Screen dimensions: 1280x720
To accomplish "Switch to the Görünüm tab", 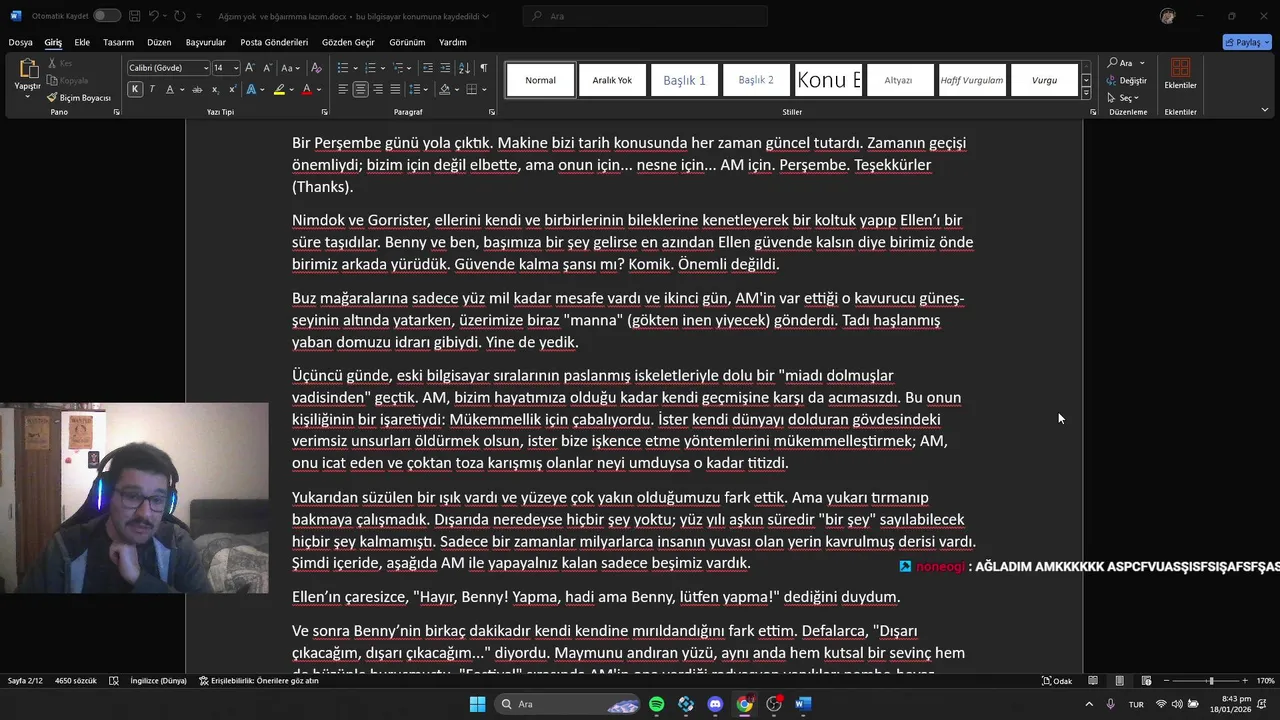I will 407,42.
